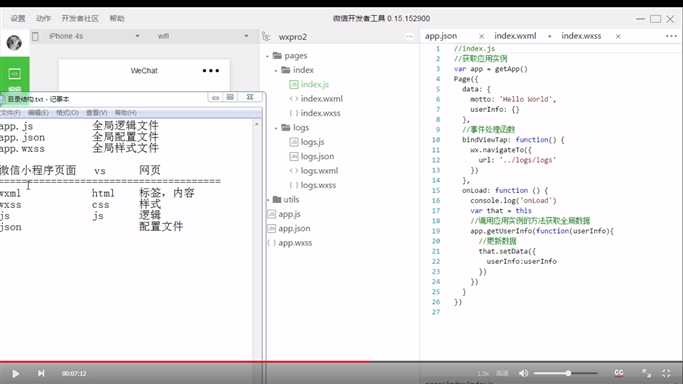The width and height of the screenshot is (683, 384).
Task: Collapse the index folder
Action: click(x=276, y=70)
